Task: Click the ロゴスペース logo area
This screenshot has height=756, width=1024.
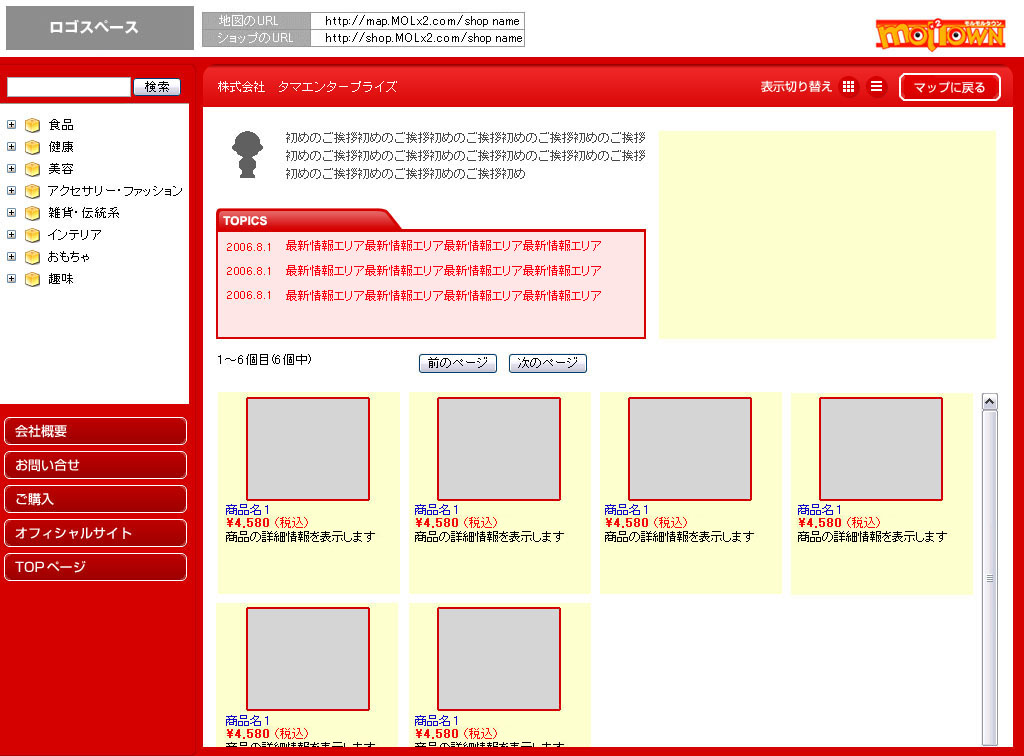Action: (100, 27)
